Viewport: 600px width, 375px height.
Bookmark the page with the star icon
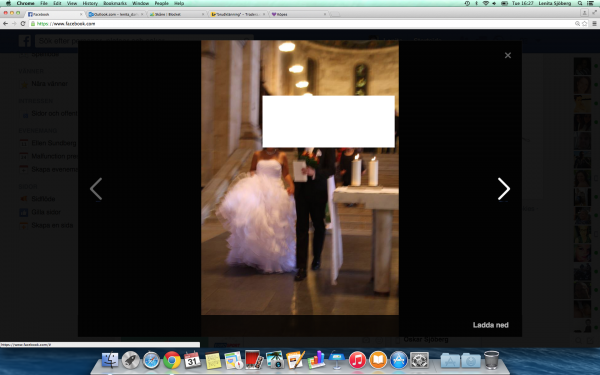(585, 24)
